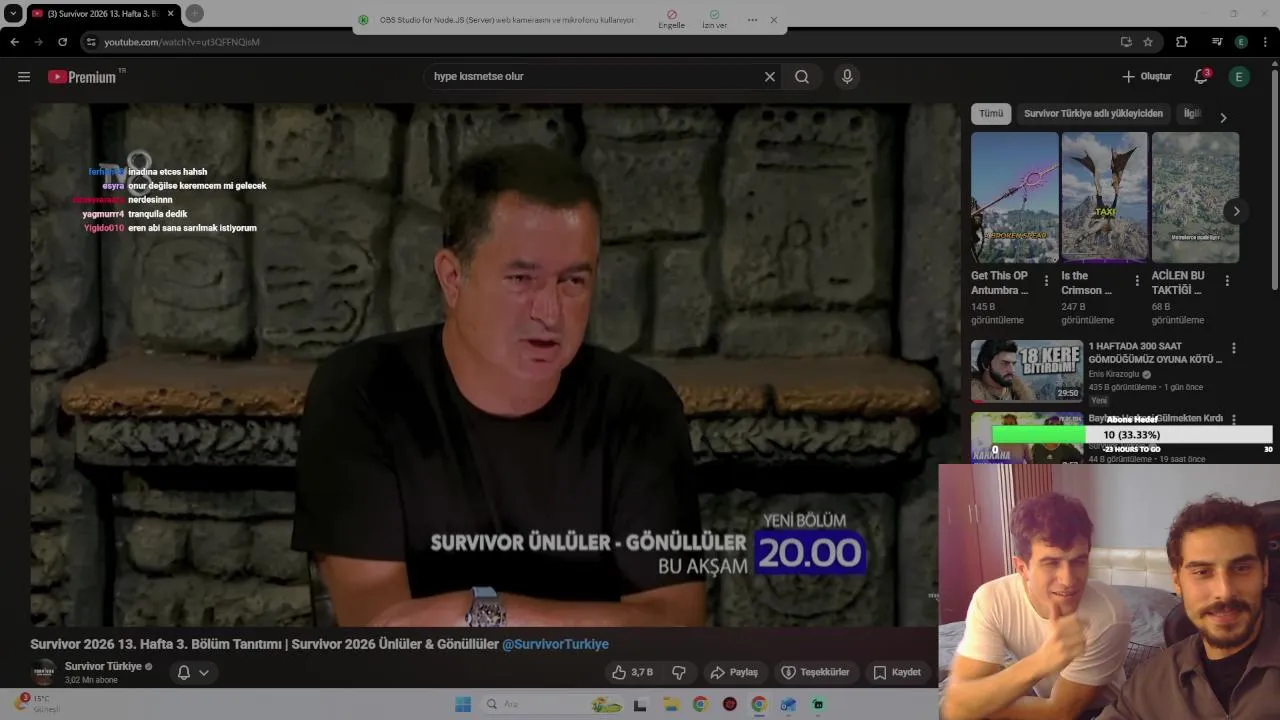Open options for Get This OP short
The height and width of the screenshot is (720, 1280).
pos(1046,281)
